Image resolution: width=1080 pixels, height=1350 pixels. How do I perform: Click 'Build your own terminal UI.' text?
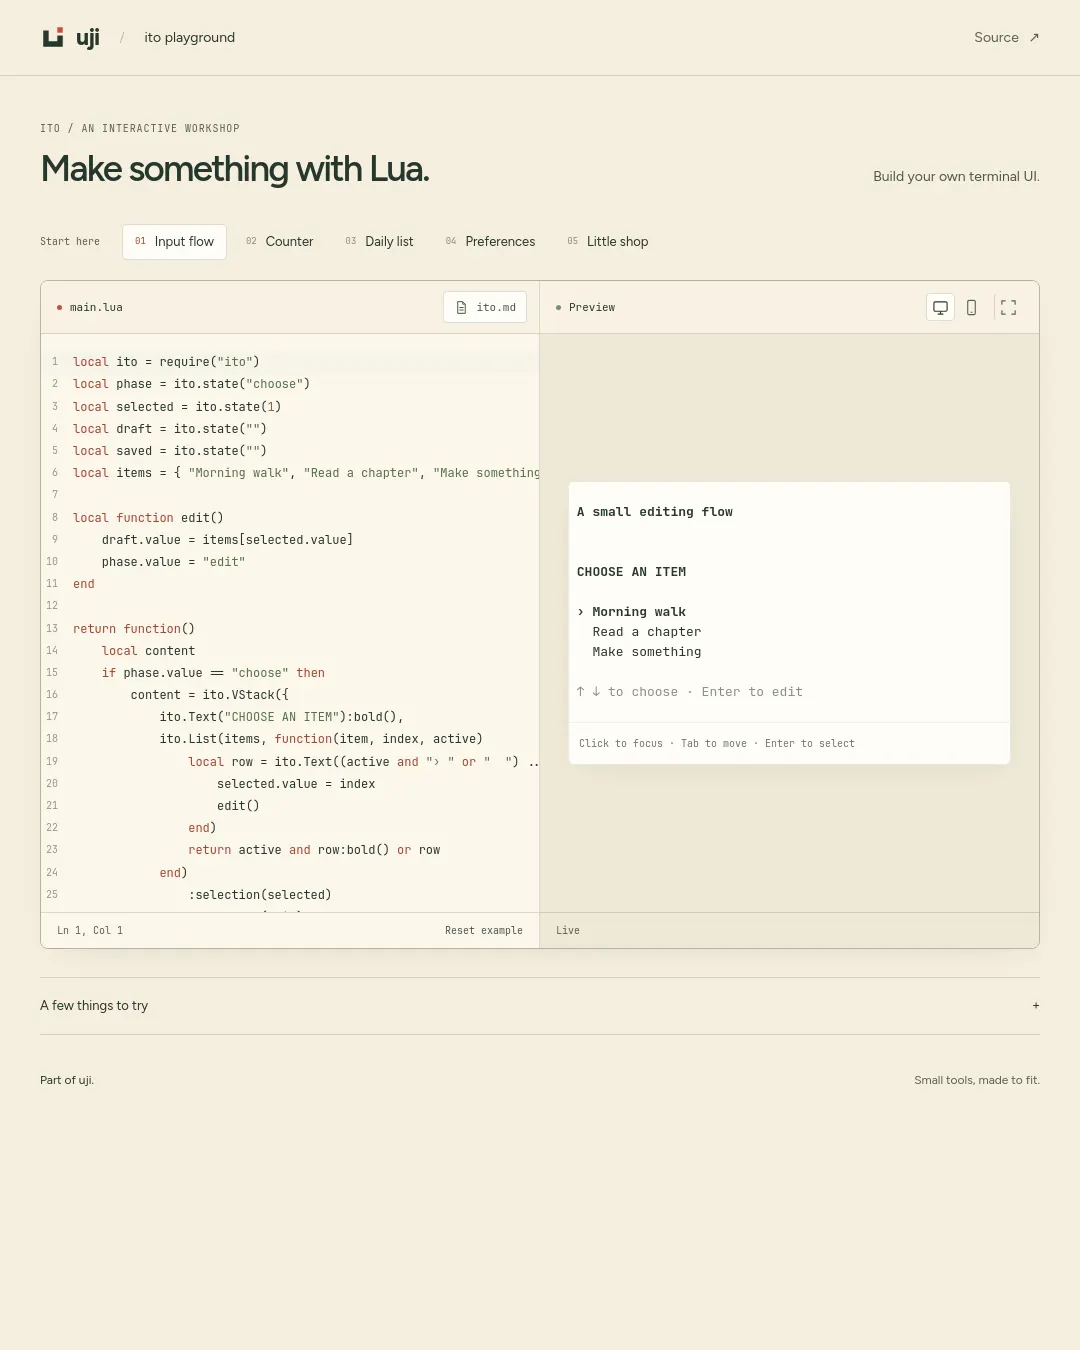click(x=956, y=177)
